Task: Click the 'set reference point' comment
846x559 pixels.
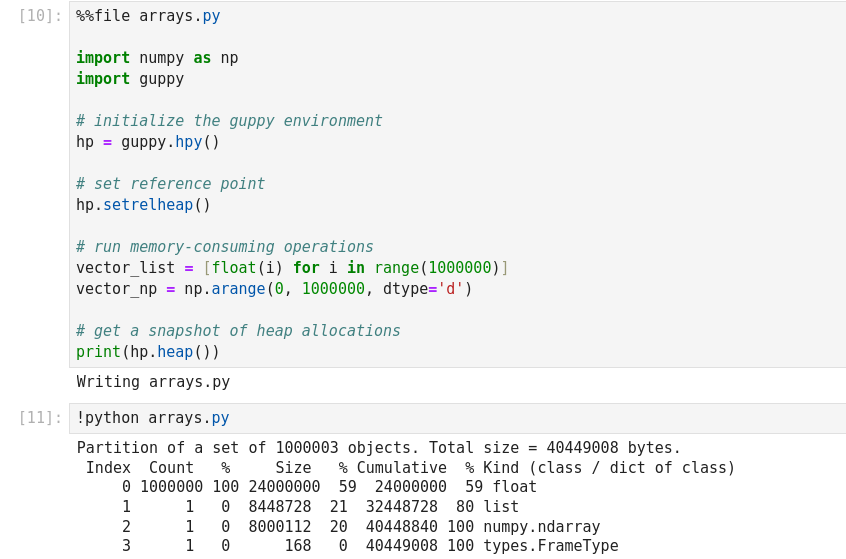Action: pos(170,184)
